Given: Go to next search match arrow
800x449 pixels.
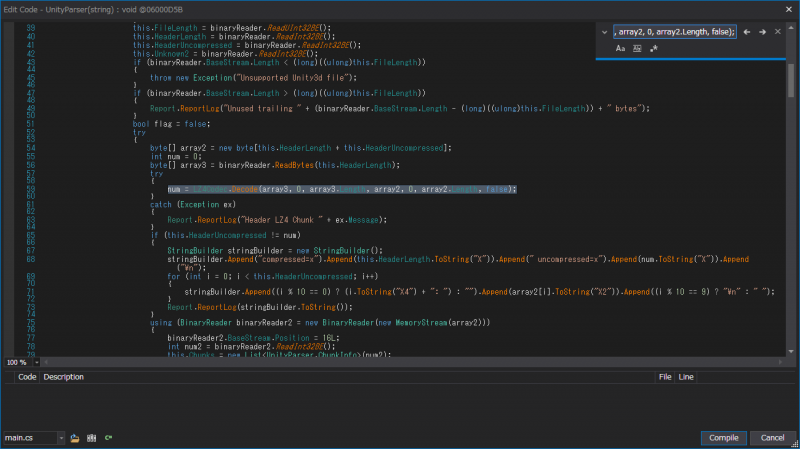Looking at the screenshot, I should 762,32.
